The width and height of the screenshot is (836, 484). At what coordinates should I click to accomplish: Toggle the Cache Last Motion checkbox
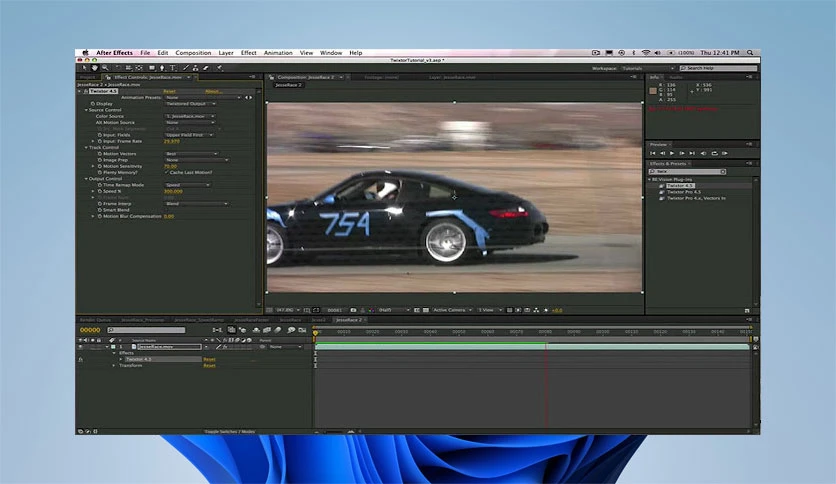[166, 173]
